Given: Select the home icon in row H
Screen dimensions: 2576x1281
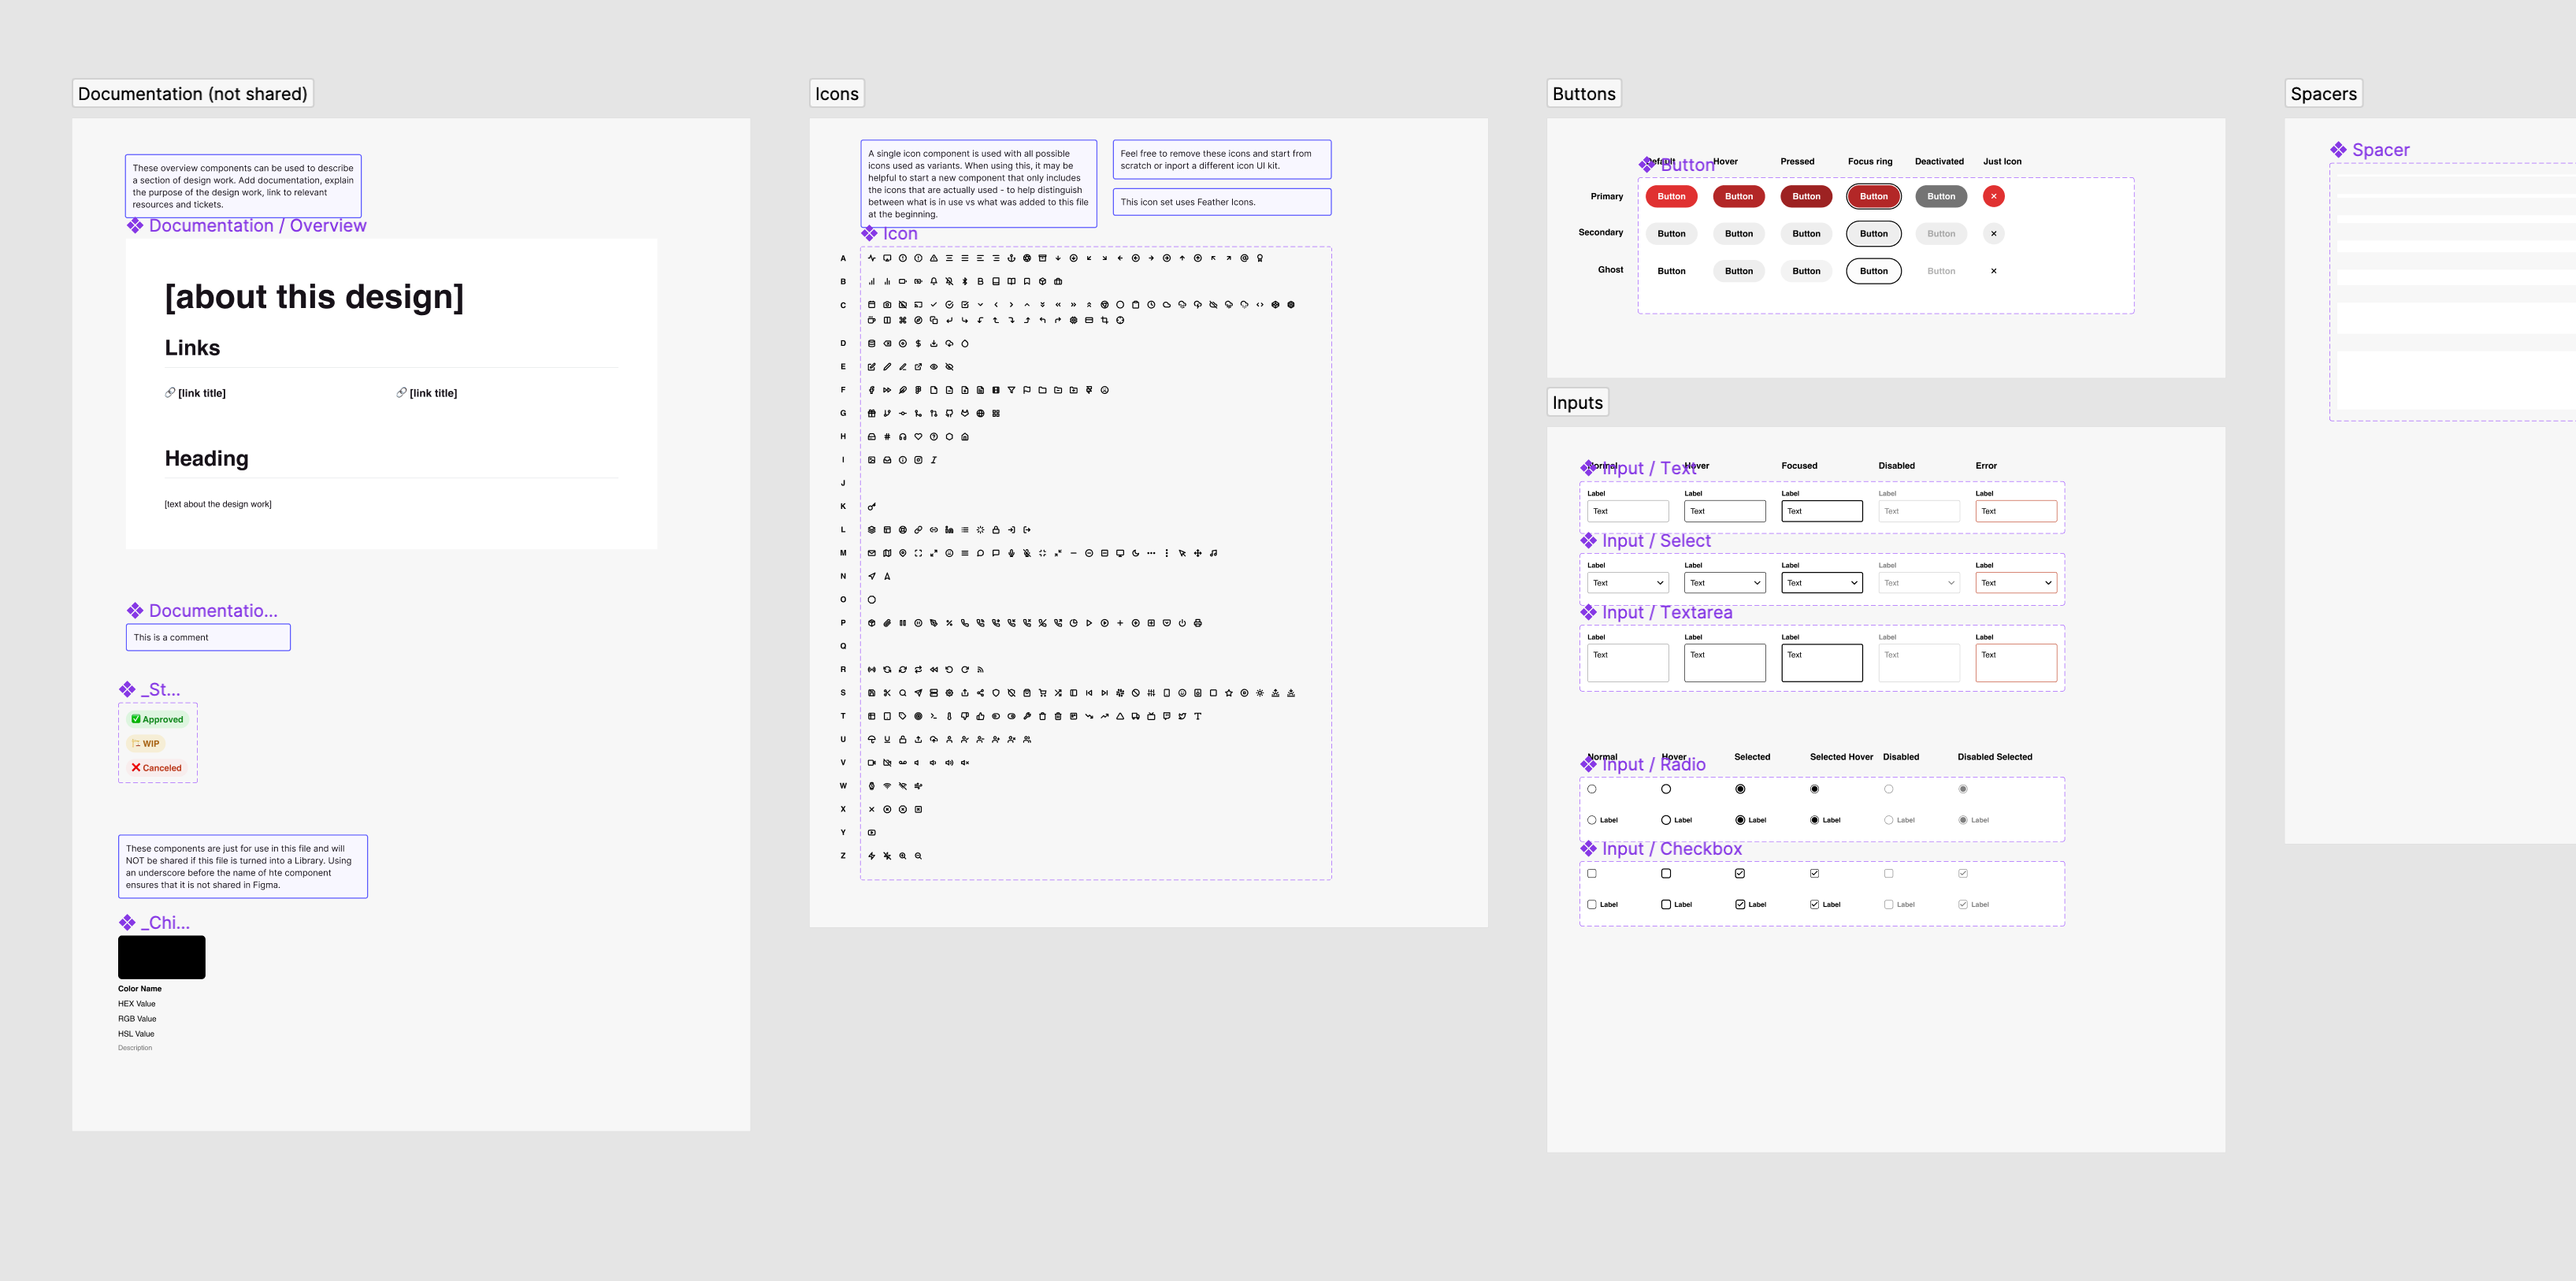Looking at the screenshot, I should click(965, 437).
